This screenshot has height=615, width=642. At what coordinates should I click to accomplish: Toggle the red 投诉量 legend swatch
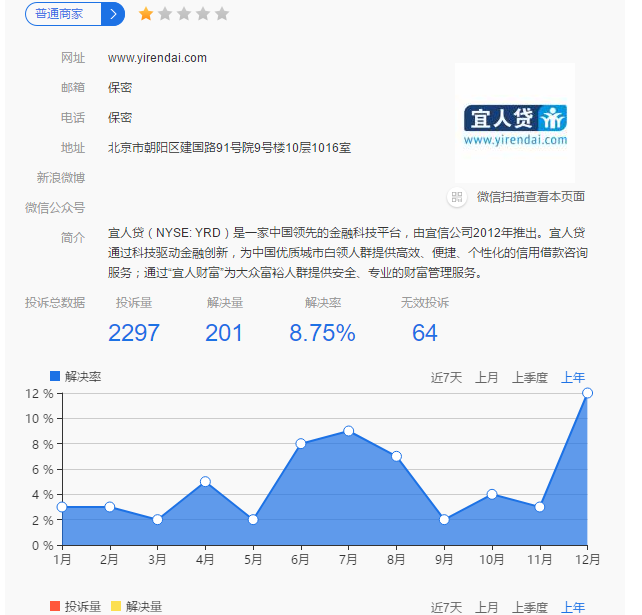coord(55,606)
